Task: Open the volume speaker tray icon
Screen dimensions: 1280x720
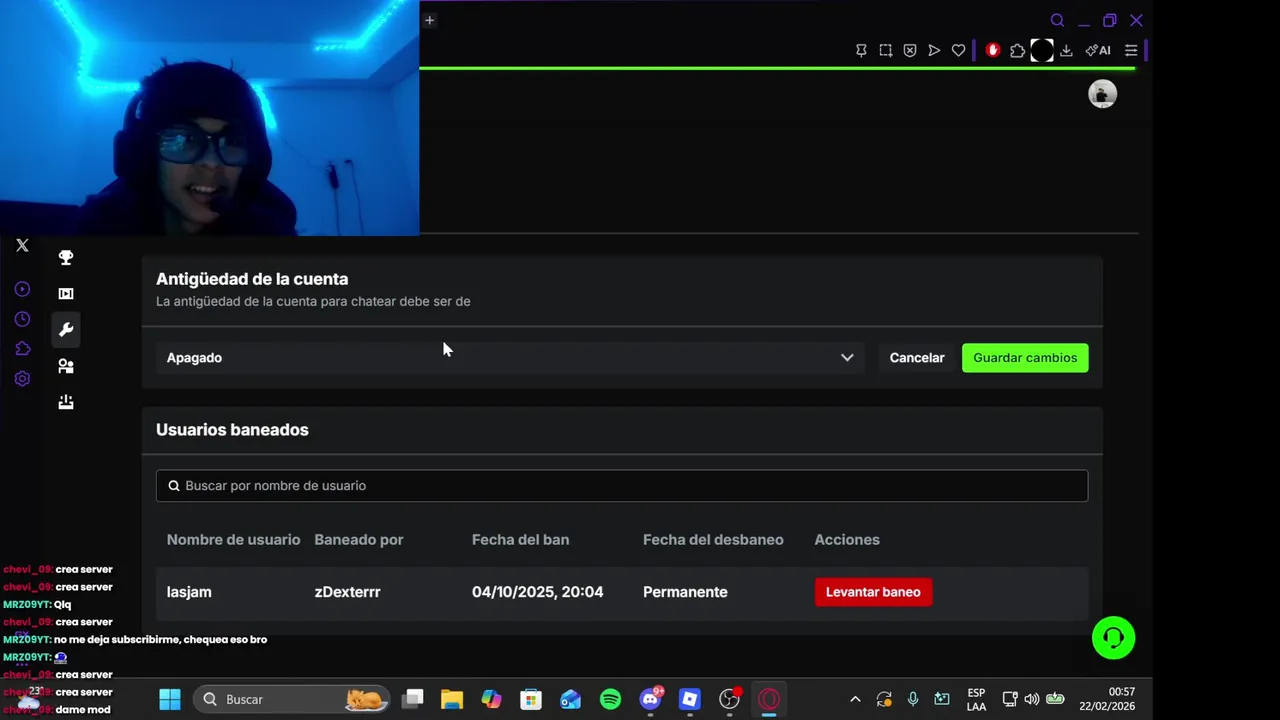Action: (1032, 699)
